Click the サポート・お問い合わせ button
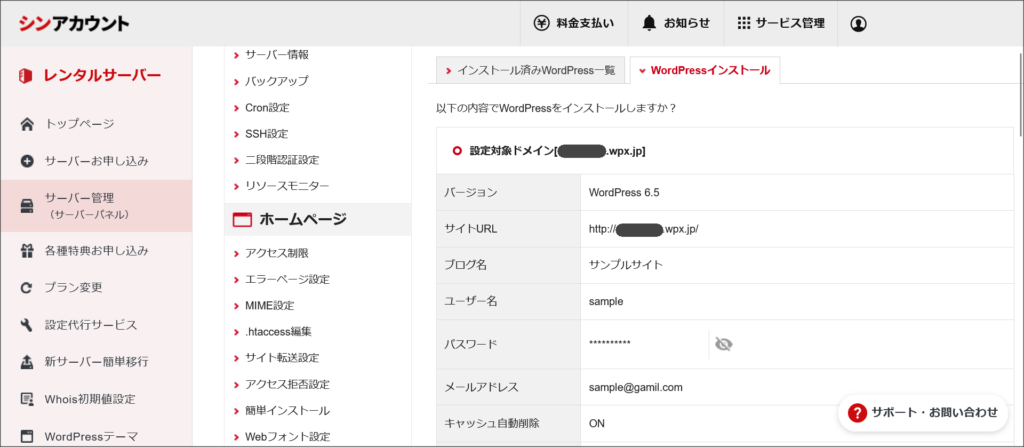This screenshot has width=1024, height=447. coord(923,412)
